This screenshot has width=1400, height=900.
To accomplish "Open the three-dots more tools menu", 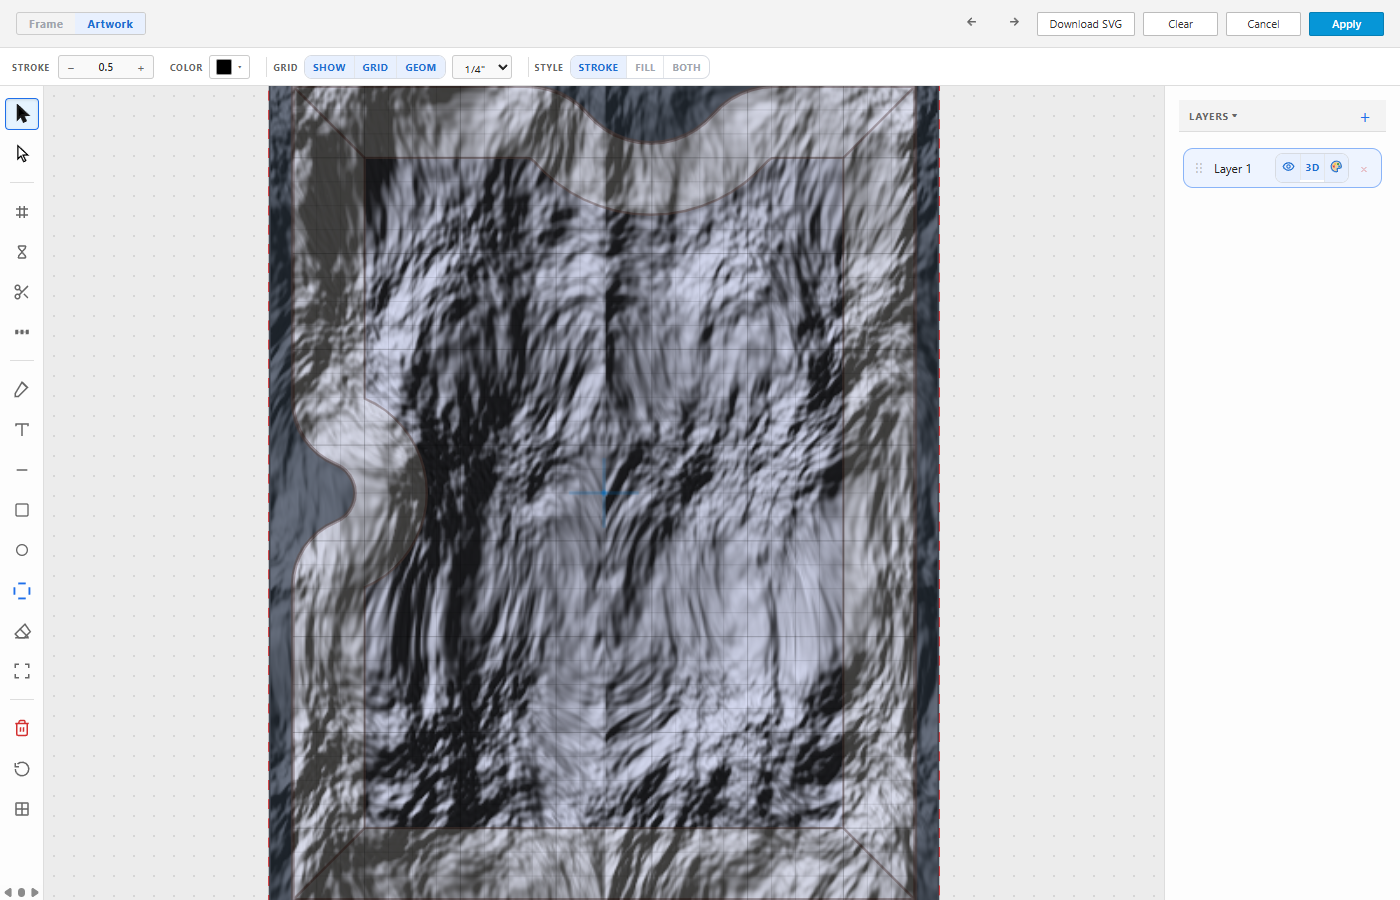I will pos(22,332).
